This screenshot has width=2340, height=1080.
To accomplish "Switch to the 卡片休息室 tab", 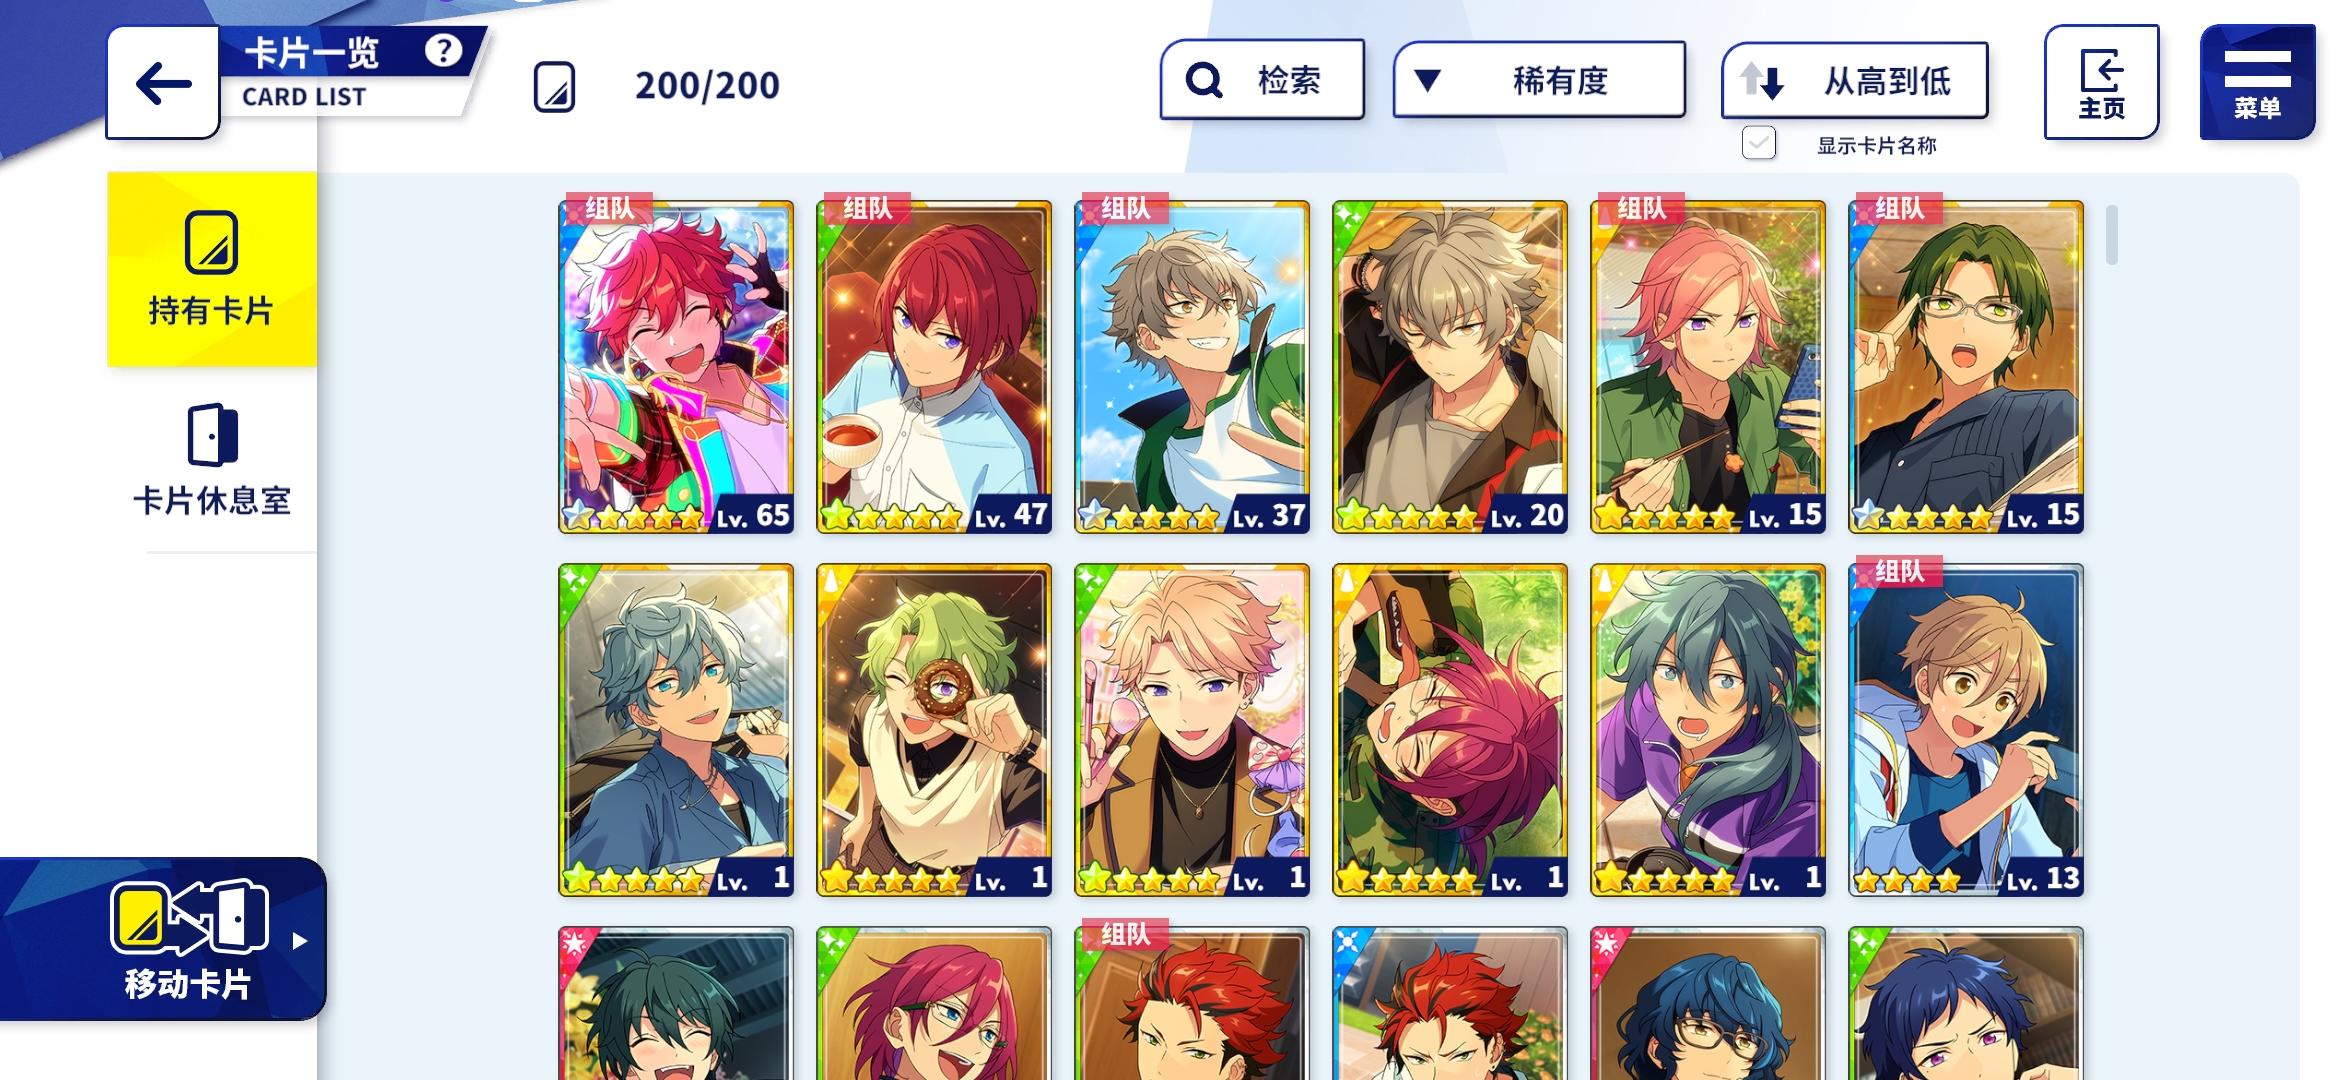I will (x=212, y=460).
